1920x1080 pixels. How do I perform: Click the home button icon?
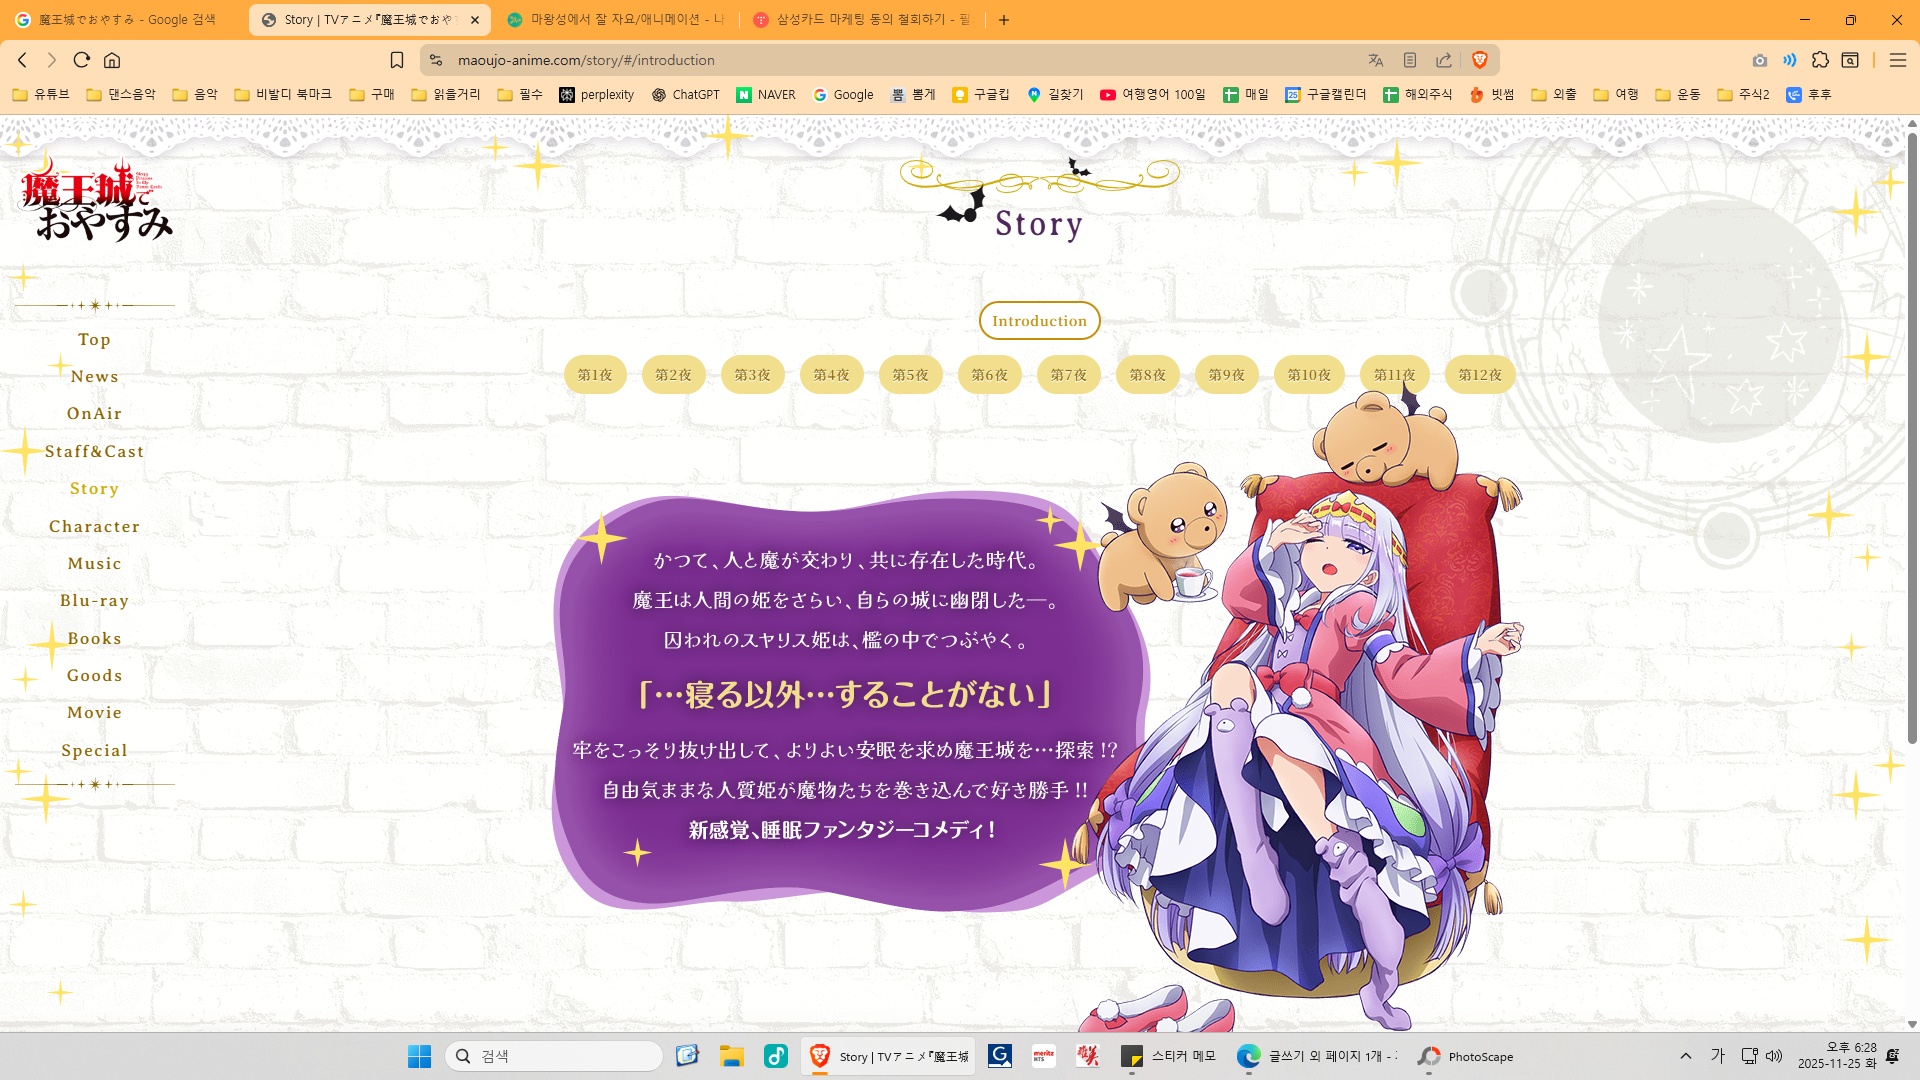point(112,60)
